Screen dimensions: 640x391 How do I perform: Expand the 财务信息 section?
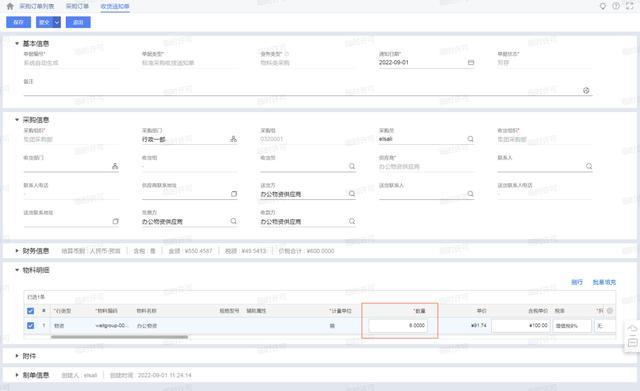click(x=17, y=251)
